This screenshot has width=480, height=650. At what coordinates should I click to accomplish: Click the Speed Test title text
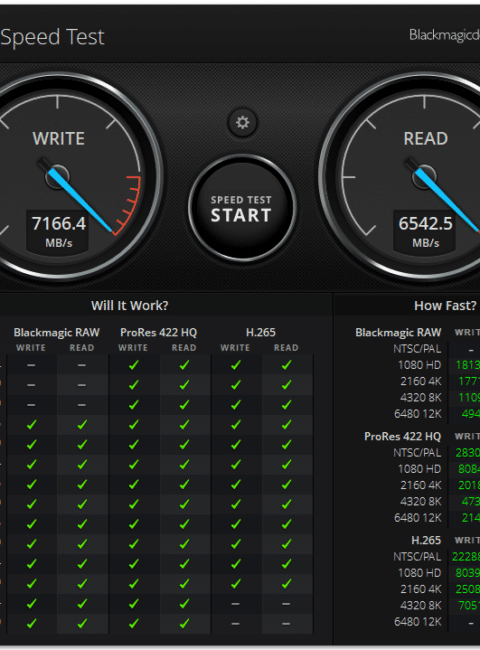point(52,37)
